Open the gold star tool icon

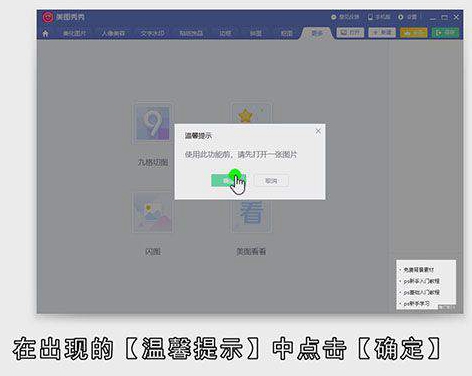click(x=251, y=113)
